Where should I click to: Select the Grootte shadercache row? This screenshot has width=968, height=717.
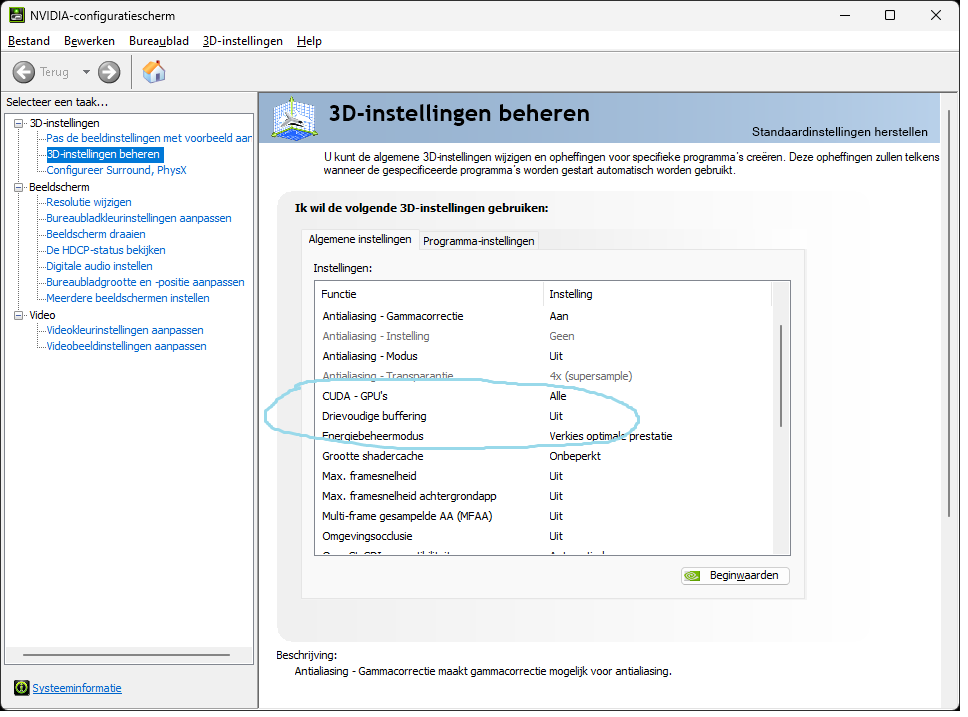click(x=543, y=456)
